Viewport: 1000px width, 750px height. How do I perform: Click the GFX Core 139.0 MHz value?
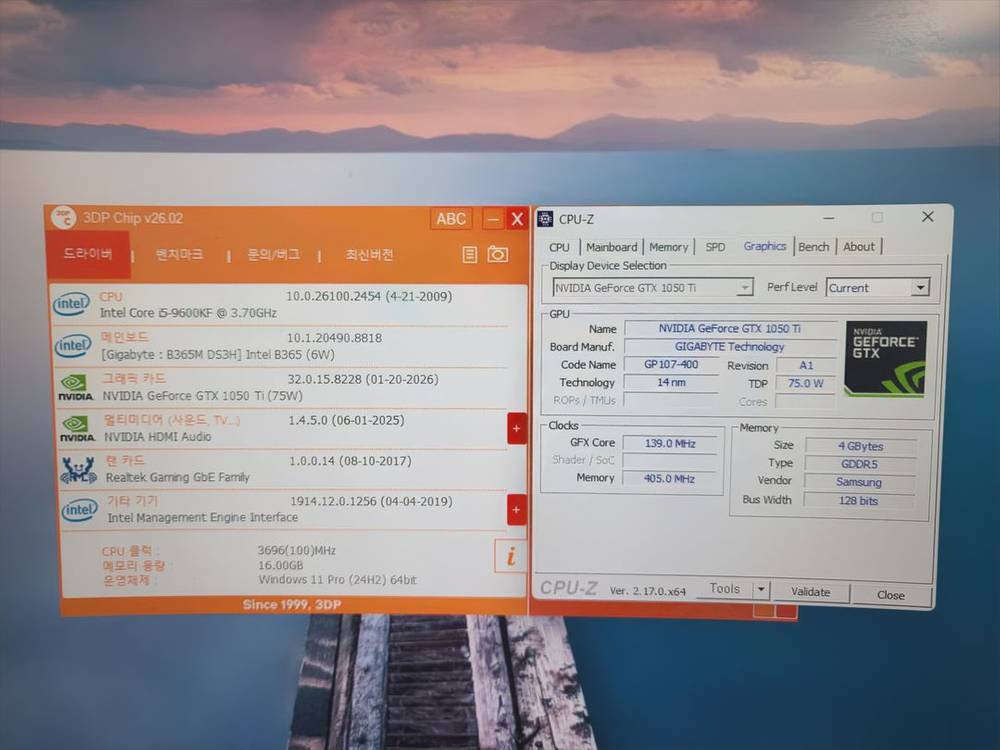coord(670,443)
